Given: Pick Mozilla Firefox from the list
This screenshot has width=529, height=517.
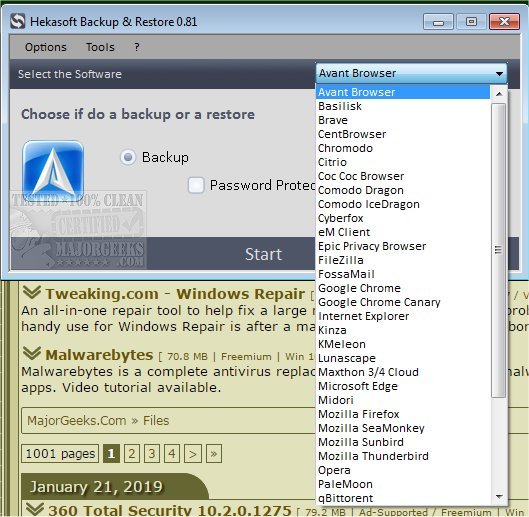Looking at the screenshot, I should (x=403, y=414).
